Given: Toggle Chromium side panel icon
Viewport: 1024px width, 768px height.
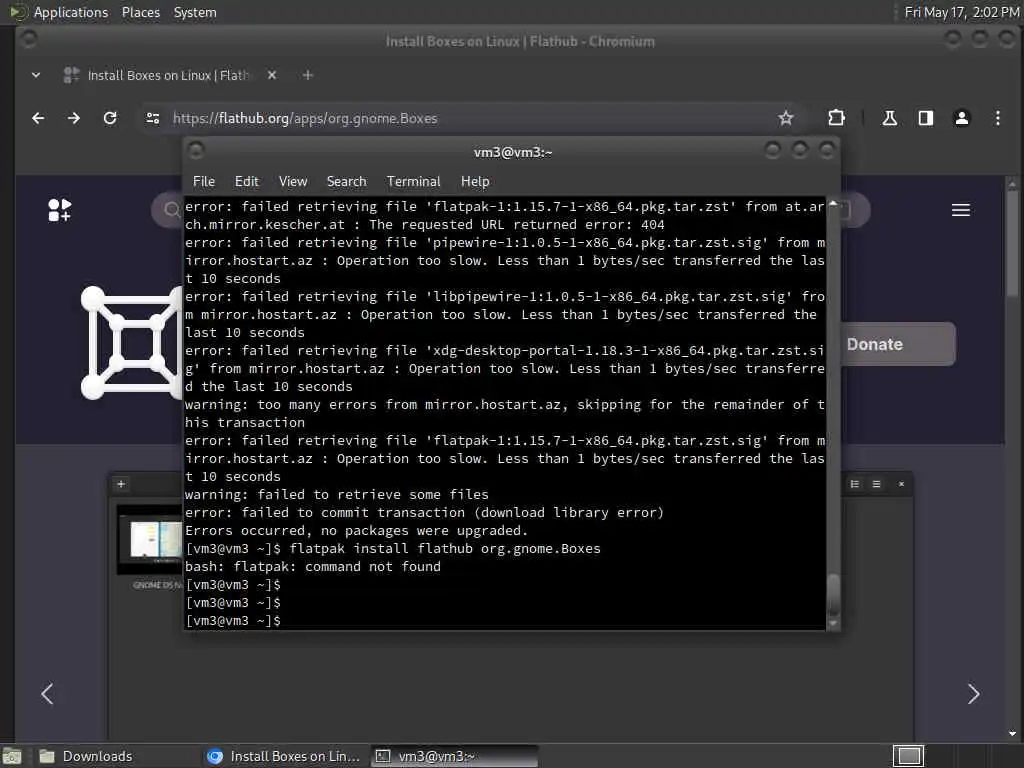Looking at the screenshot, I should [925, 118].
